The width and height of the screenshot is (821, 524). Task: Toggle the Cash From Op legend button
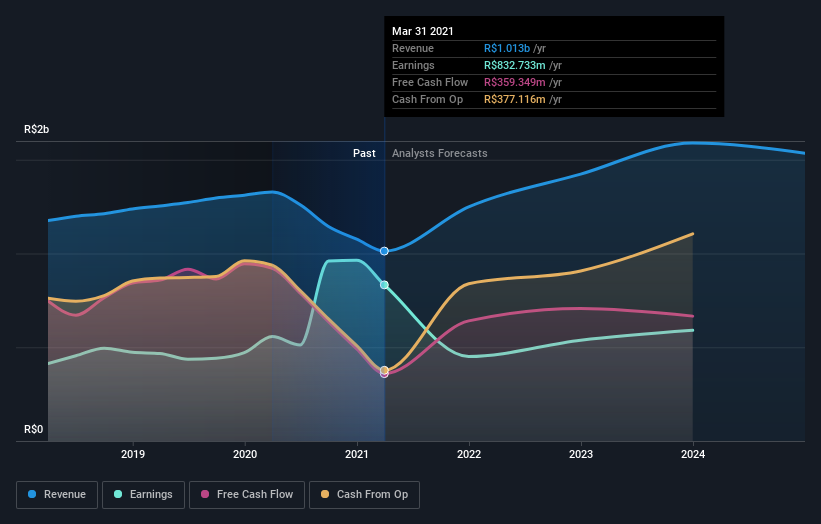[364, 495]
